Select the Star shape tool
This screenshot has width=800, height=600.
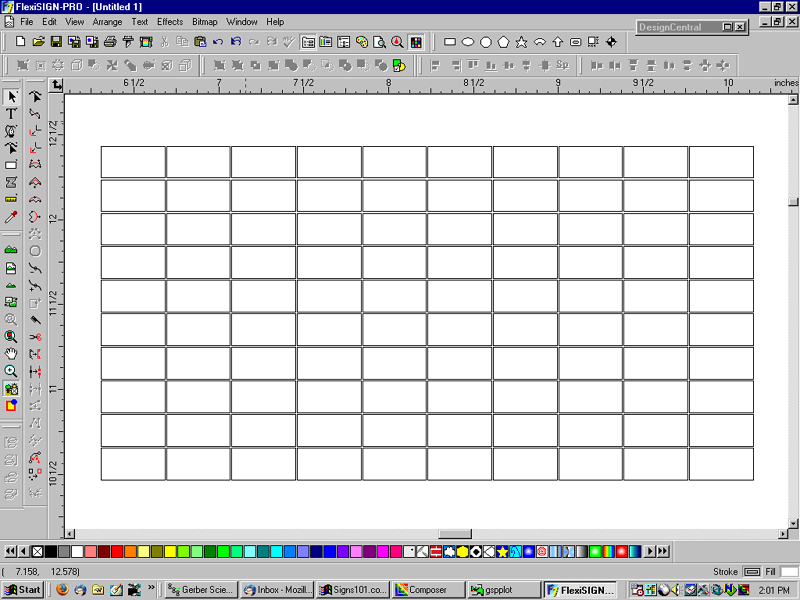tap(521, 42)
